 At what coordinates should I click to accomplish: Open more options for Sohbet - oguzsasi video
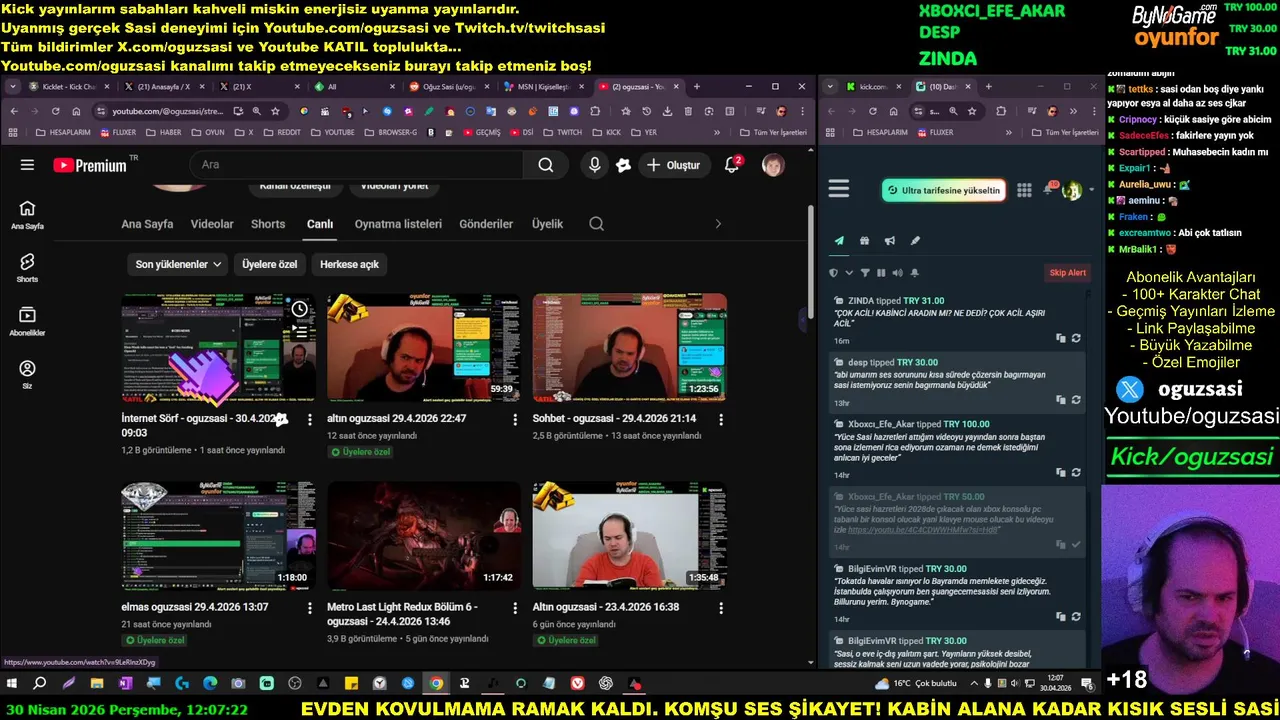click(721, 419)
